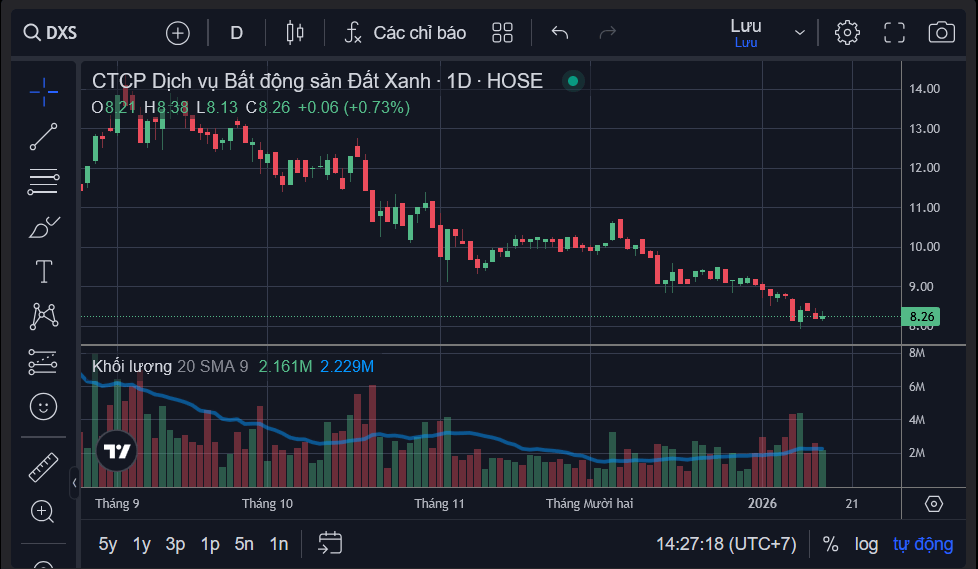The width and height of the screenshot is (978, 569).
Task: Click the UTC+7 timezone clock
Action: coord(726,544)
